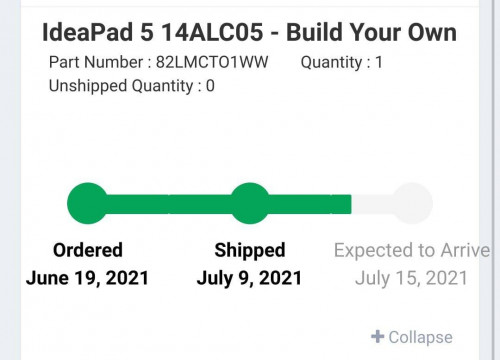Image resolution: width=500 pixels, height=360 pixels.
Task: Click the green bar after the Shipped circle
Action: 310,204
